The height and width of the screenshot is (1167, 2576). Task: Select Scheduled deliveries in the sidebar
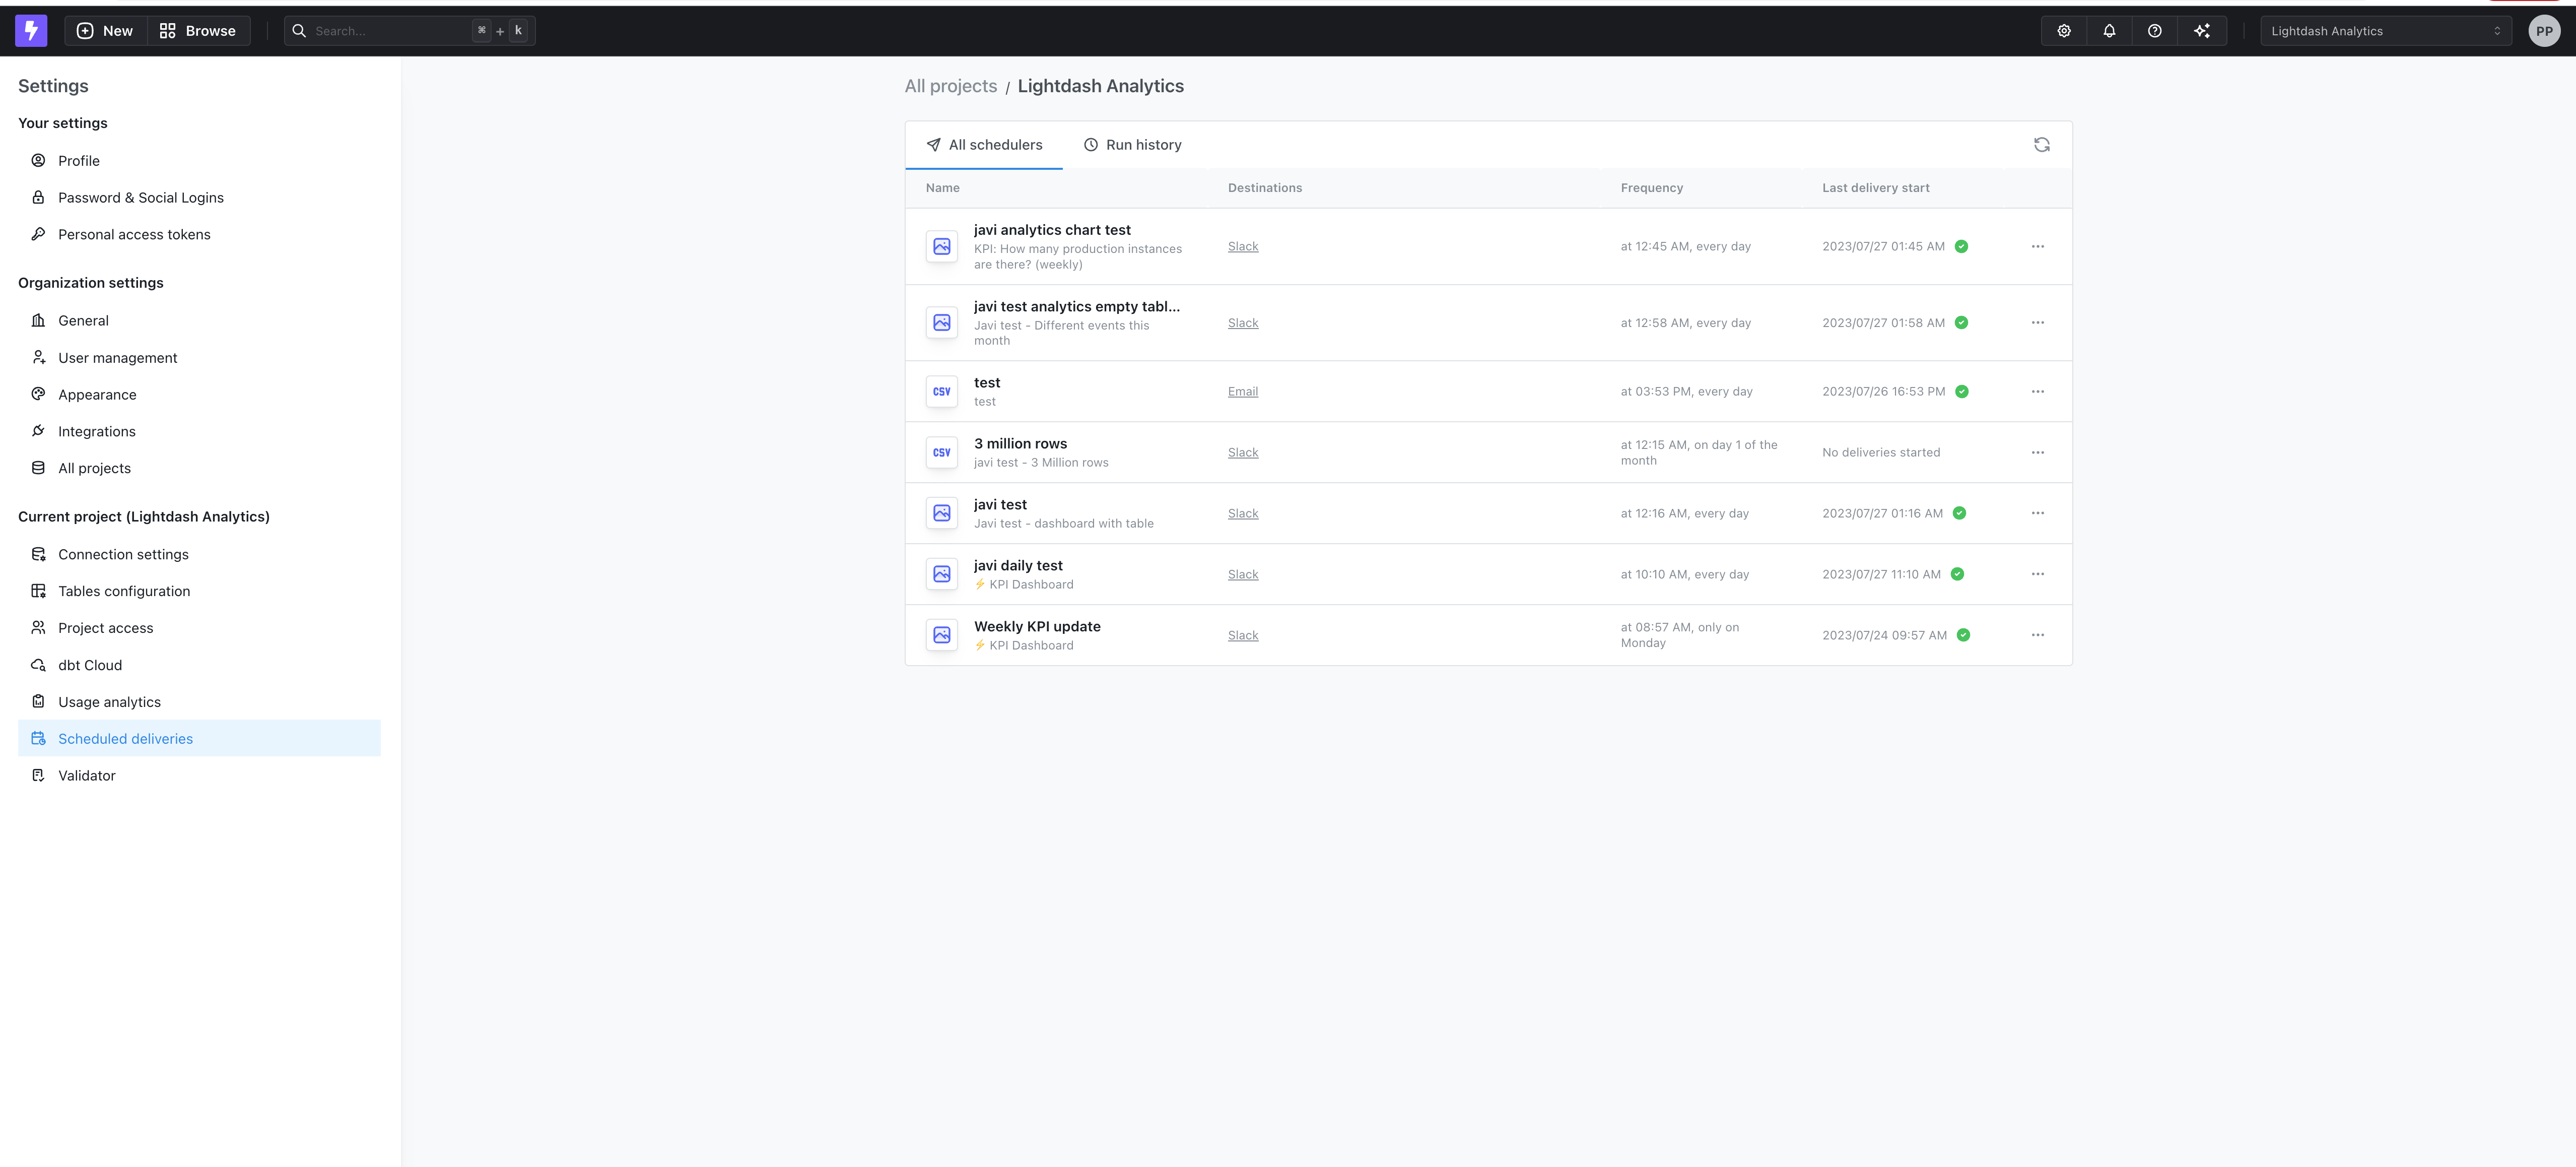click(124, 738)
